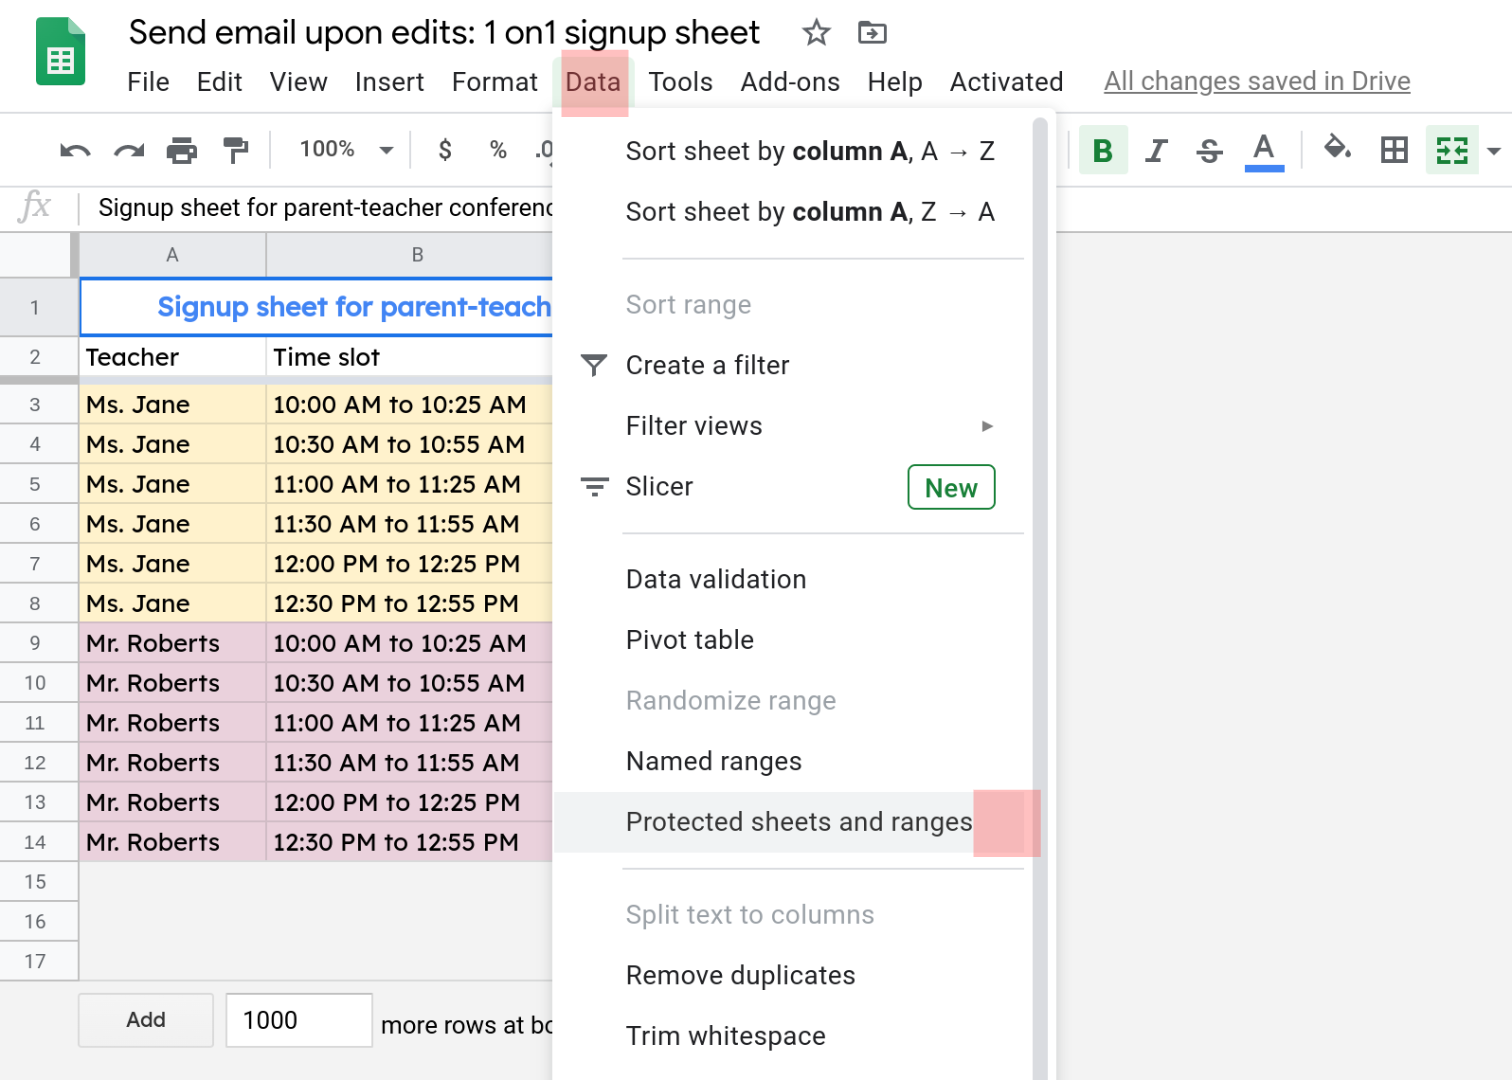This screenshot has width=1512, height=1080.
Task: Open the Google Sheets home icon
Action: 61,52
